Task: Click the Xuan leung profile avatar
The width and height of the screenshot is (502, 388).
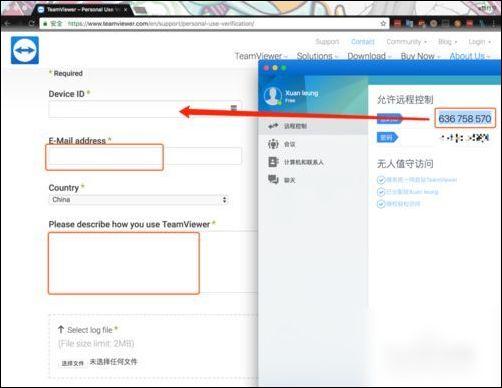Action: [273, 96]
